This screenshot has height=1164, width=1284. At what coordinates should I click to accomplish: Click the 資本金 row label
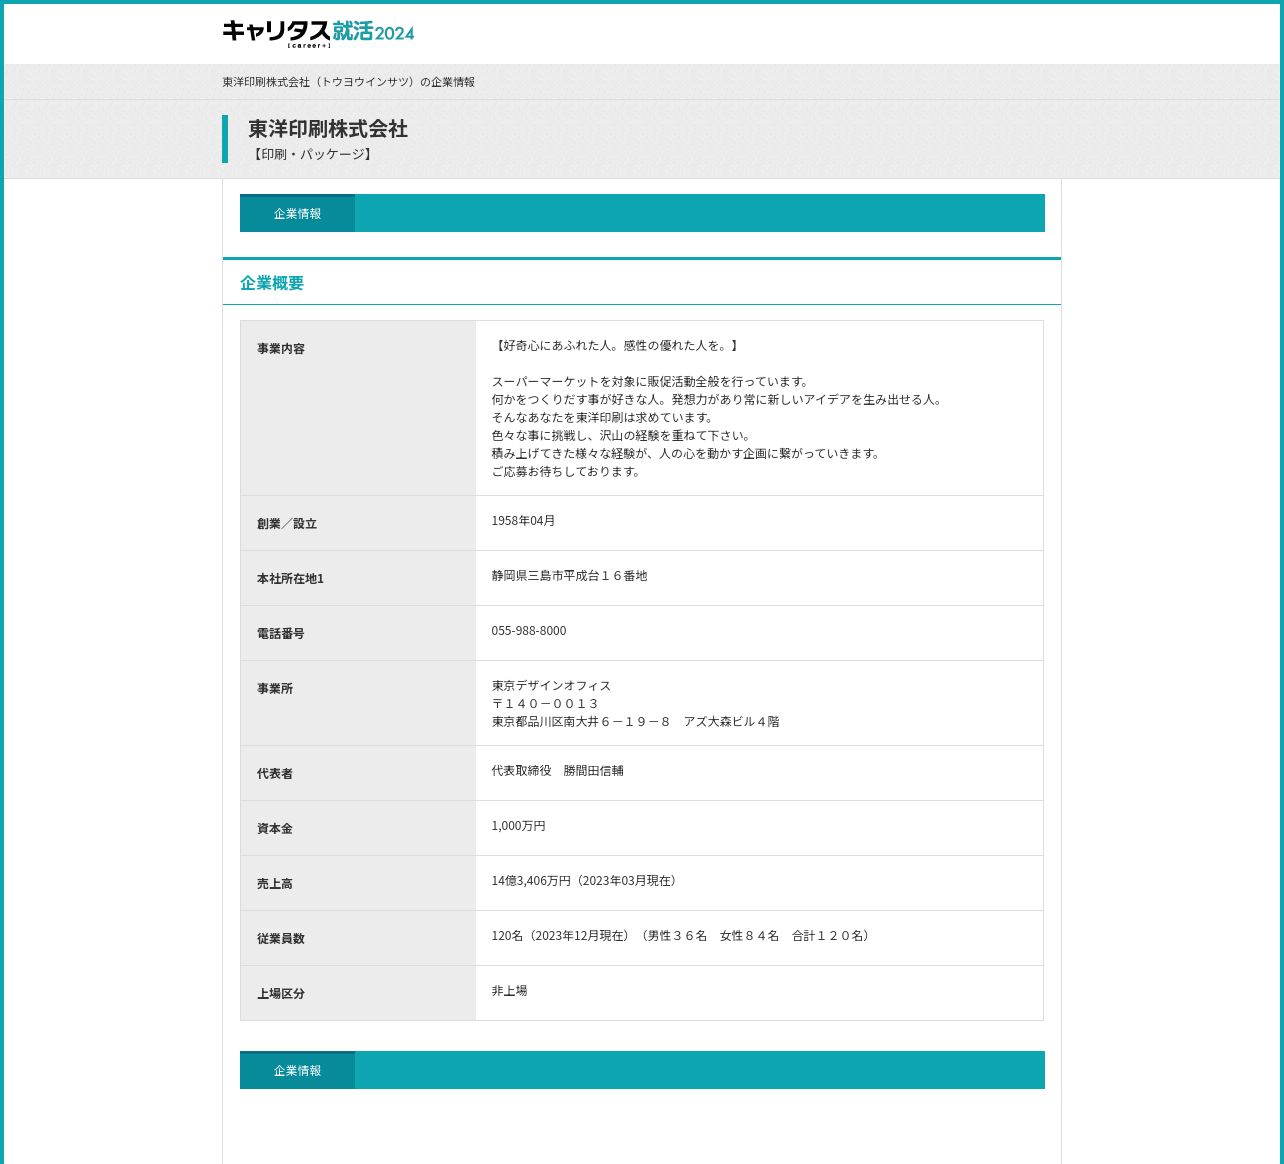pyautogui.click(x=275, y=829)
